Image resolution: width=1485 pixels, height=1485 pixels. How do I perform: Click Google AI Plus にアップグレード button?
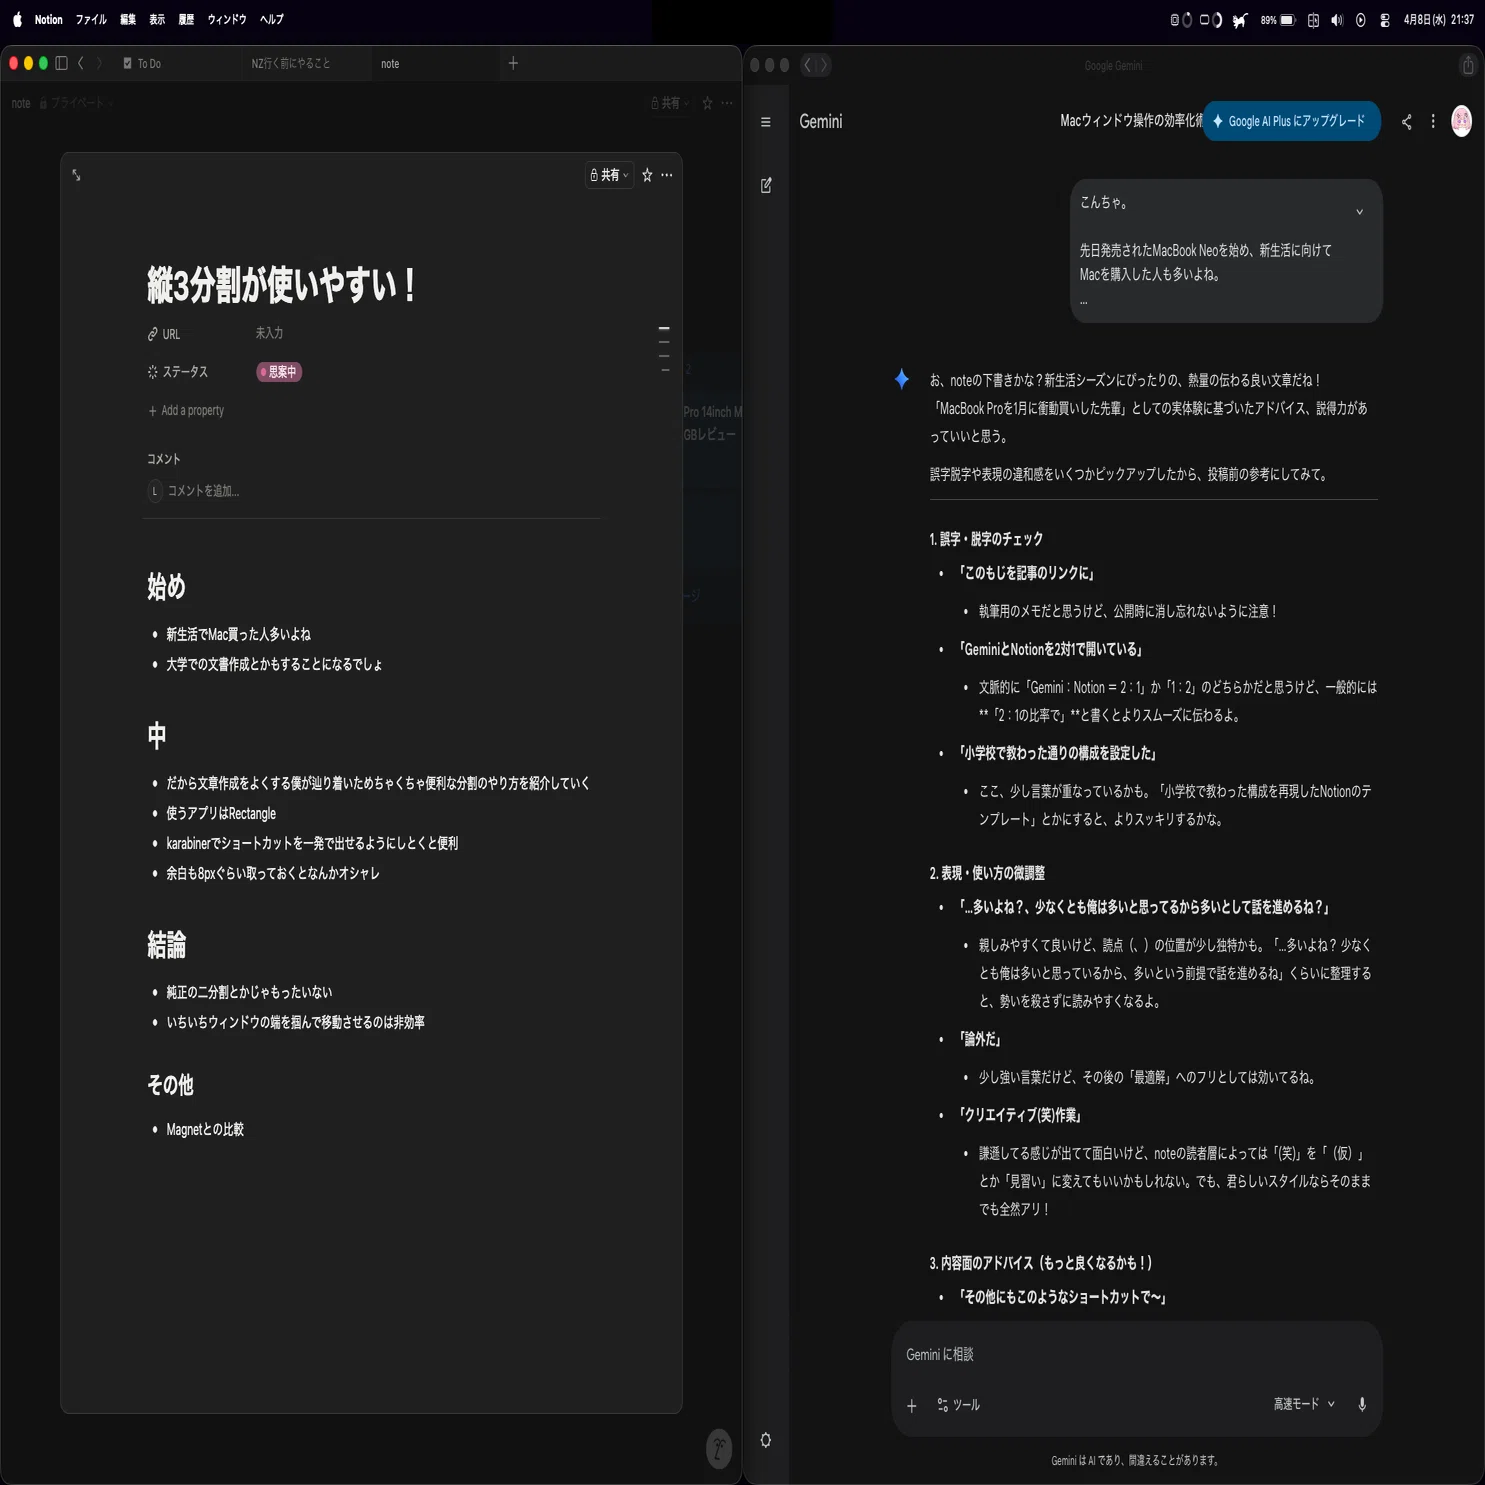click(1291, 121)
